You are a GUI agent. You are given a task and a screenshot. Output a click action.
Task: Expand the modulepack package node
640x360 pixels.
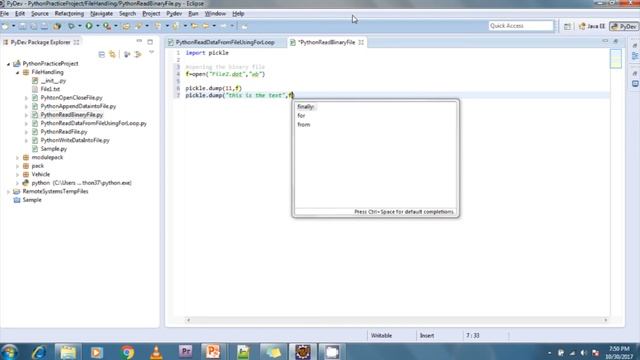click(18, 158)
